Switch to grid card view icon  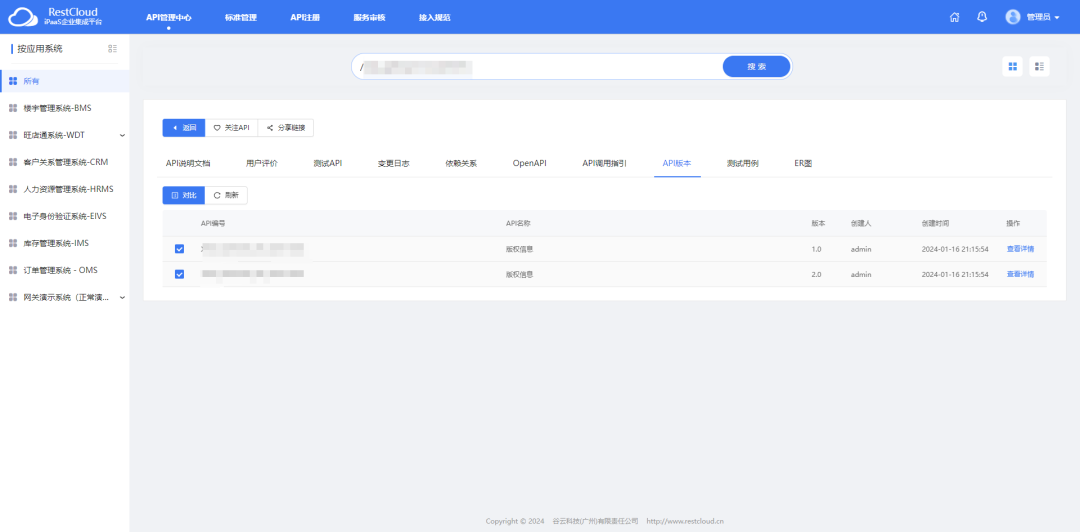pyautogui.click(x=1013, y=66)
